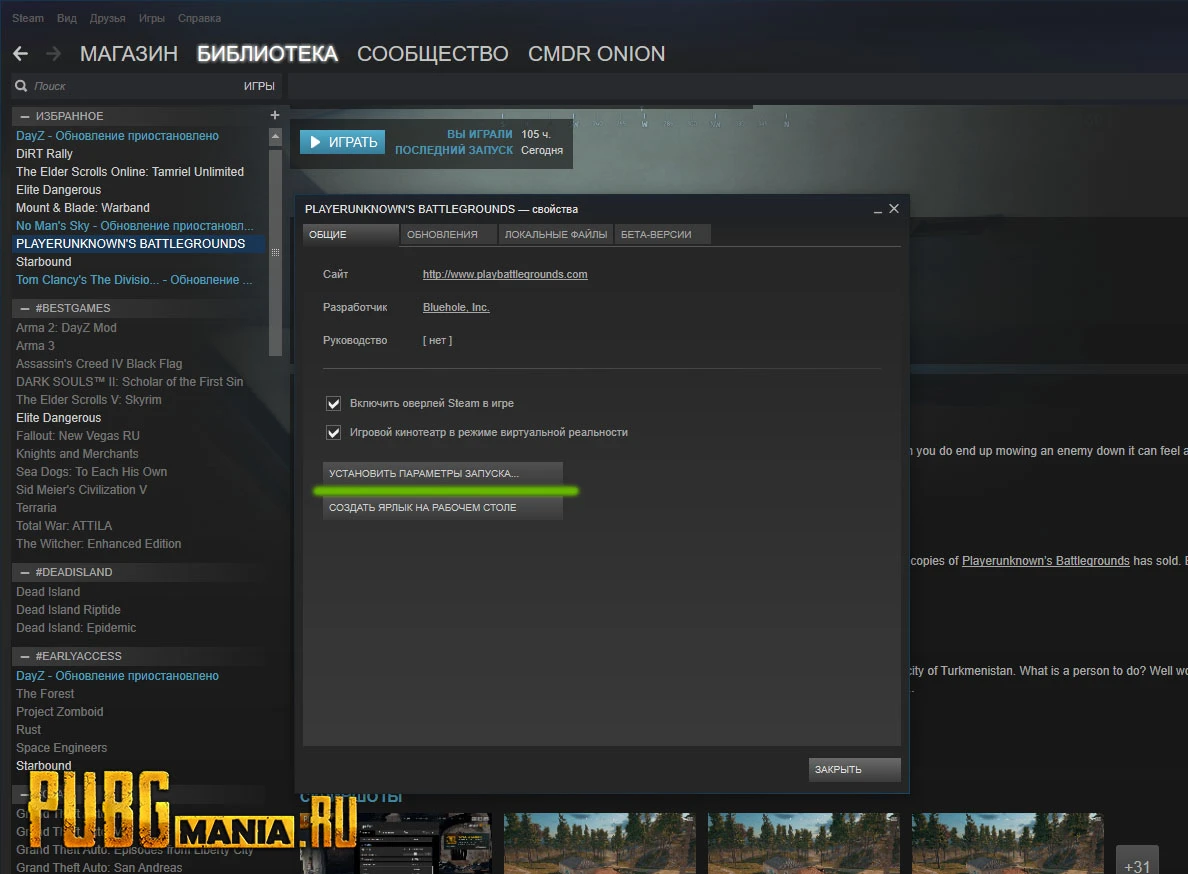Viewport: 1188px width, 874px height.
Task: Open the playbattlegrounds.com website link
Action: coord(505,273)
